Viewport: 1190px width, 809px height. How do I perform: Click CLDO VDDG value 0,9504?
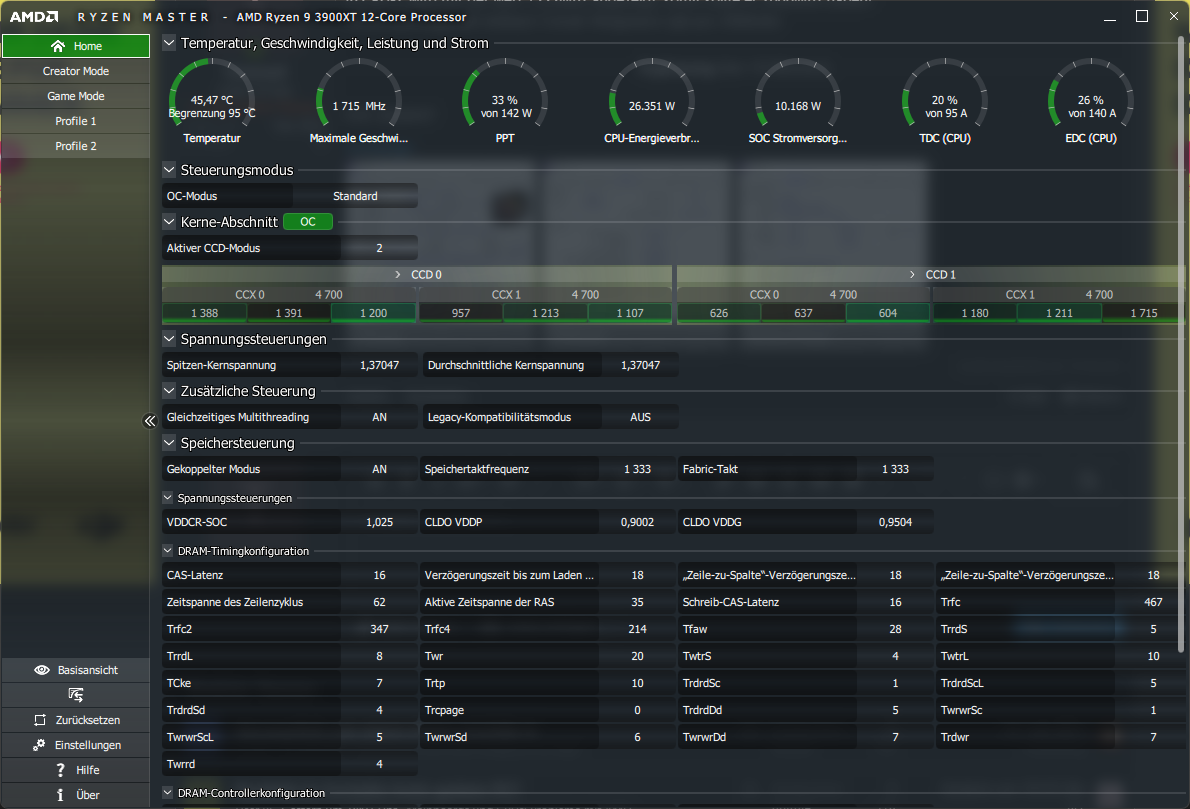(x=896, y=522)
